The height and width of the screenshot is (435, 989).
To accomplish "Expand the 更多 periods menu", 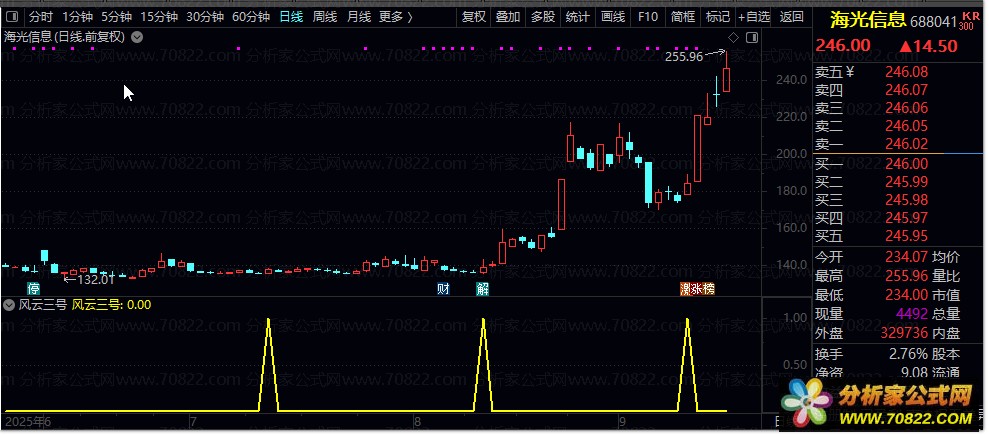I will click(395, 17).
